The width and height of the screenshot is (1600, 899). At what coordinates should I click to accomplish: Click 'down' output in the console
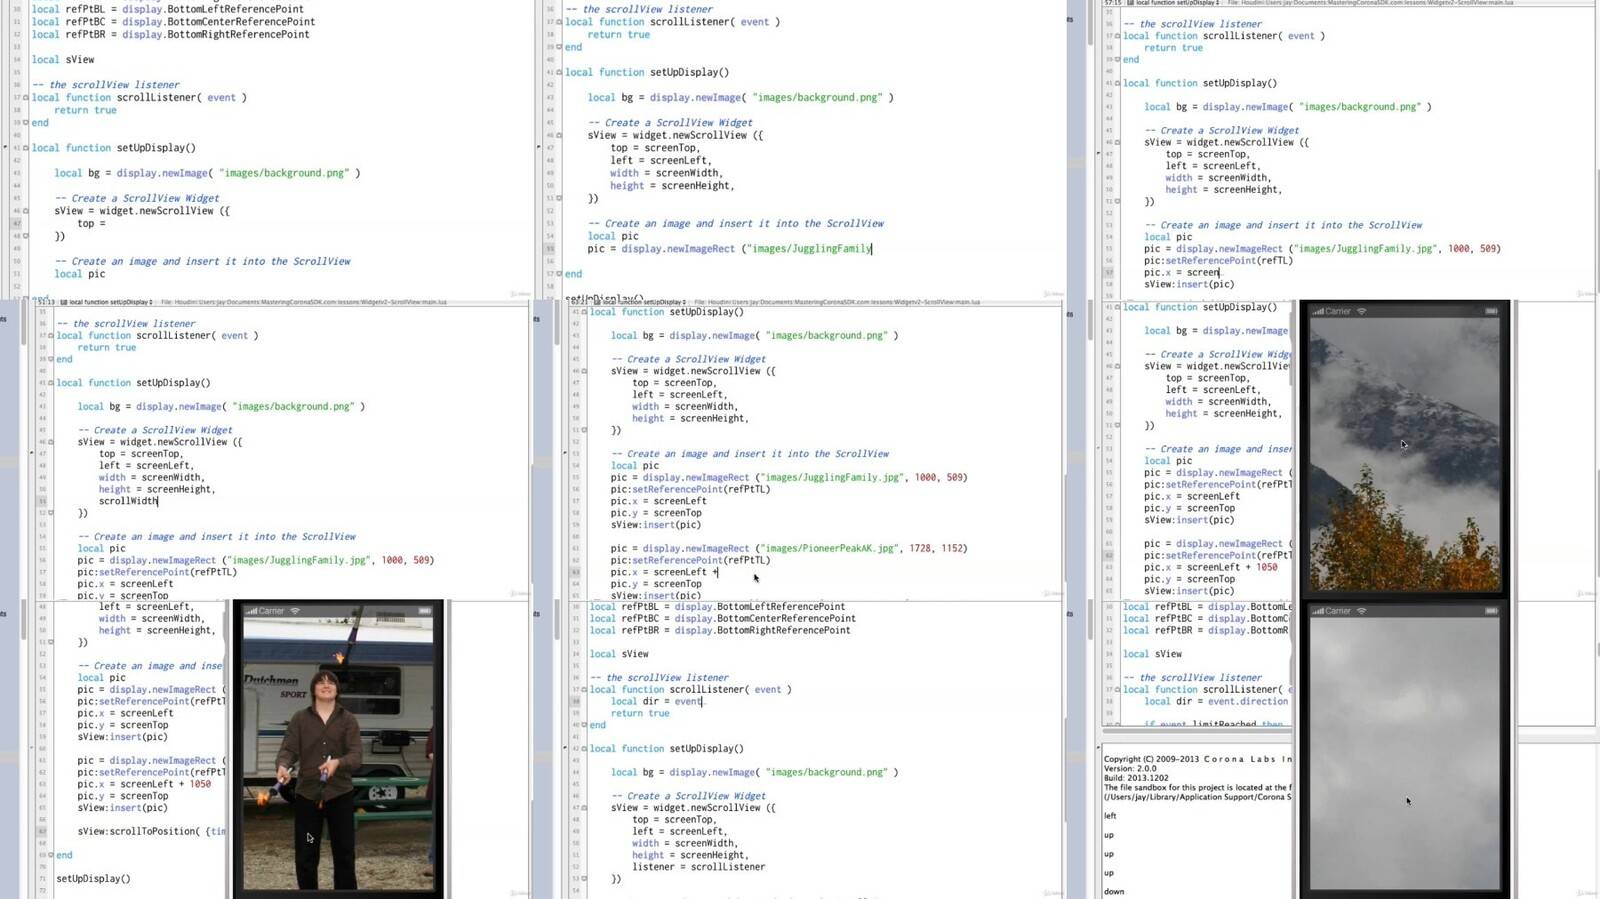(x=1114, y=892)
